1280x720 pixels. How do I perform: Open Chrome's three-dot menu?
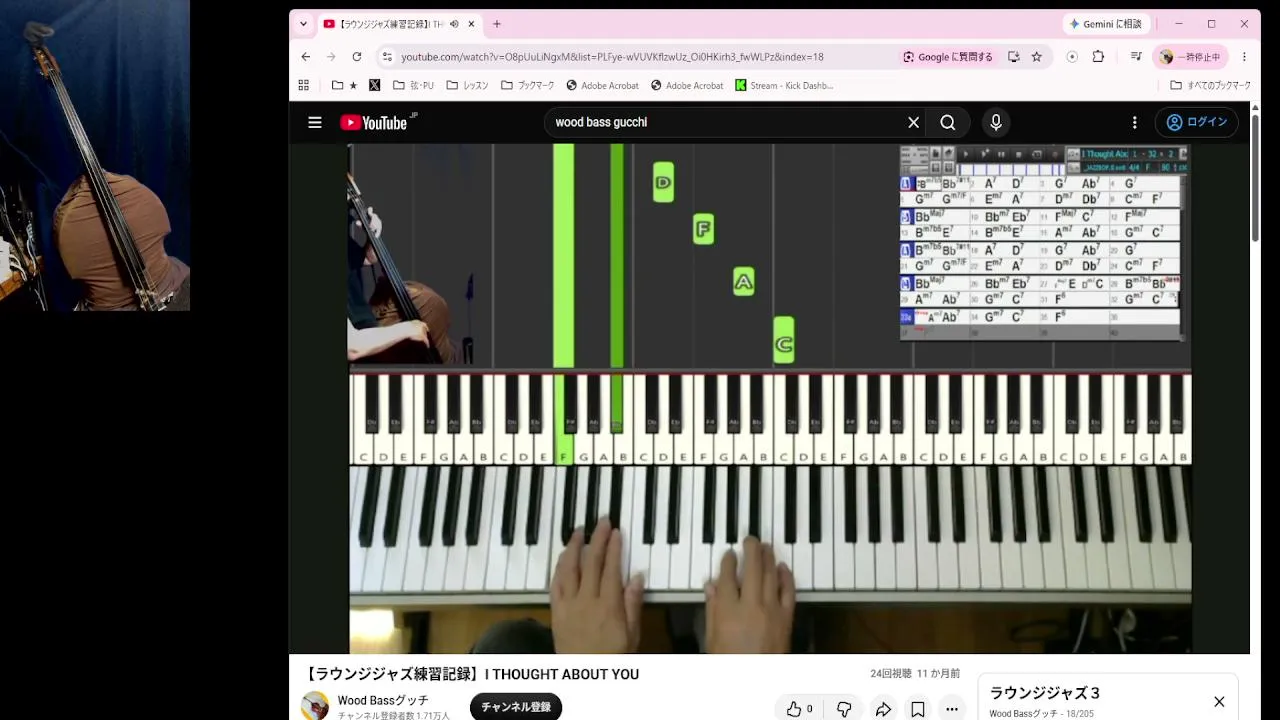(1244, 57)
